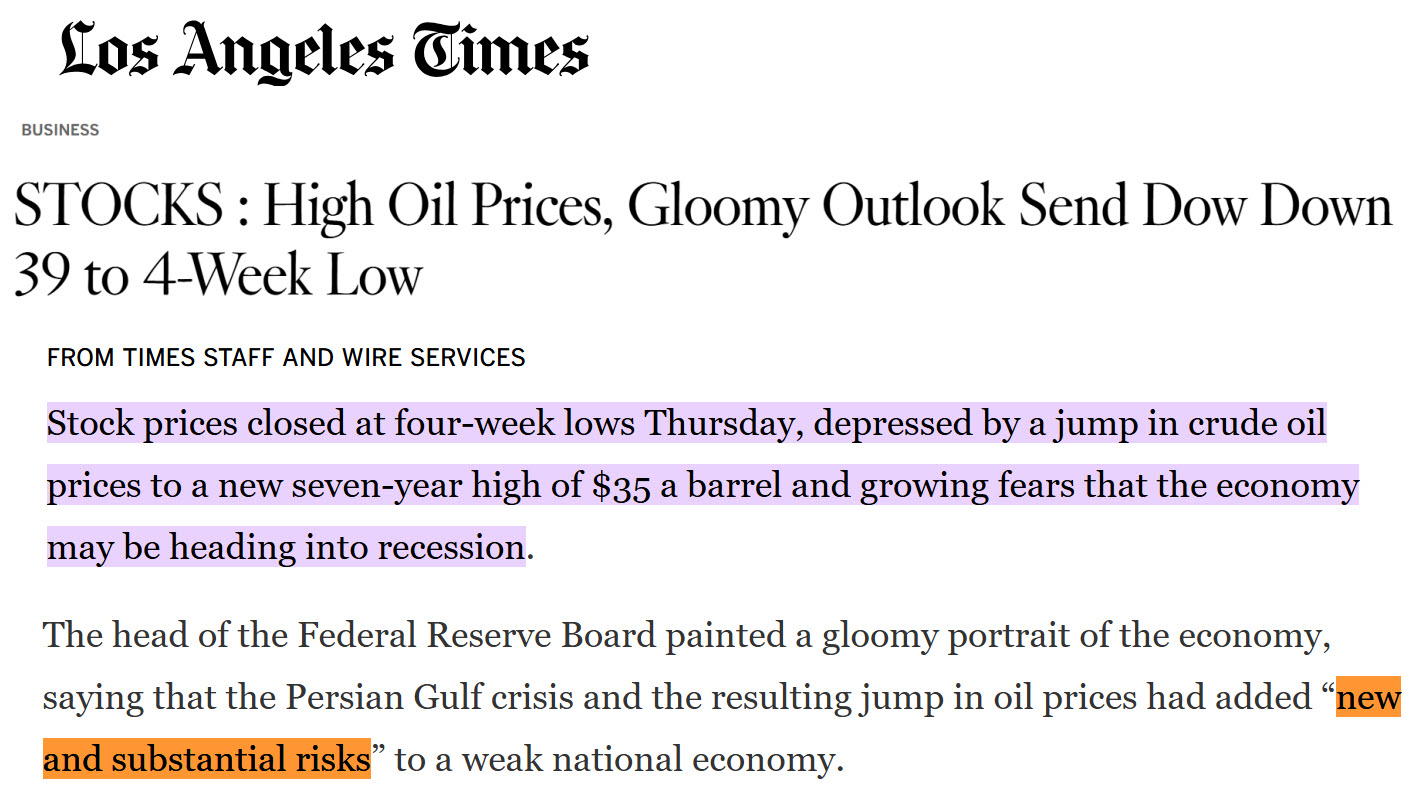1423x805 pixels.
Task: Click "crude oil" in the highlighted sentence
Action: [x=1257, y=424]
